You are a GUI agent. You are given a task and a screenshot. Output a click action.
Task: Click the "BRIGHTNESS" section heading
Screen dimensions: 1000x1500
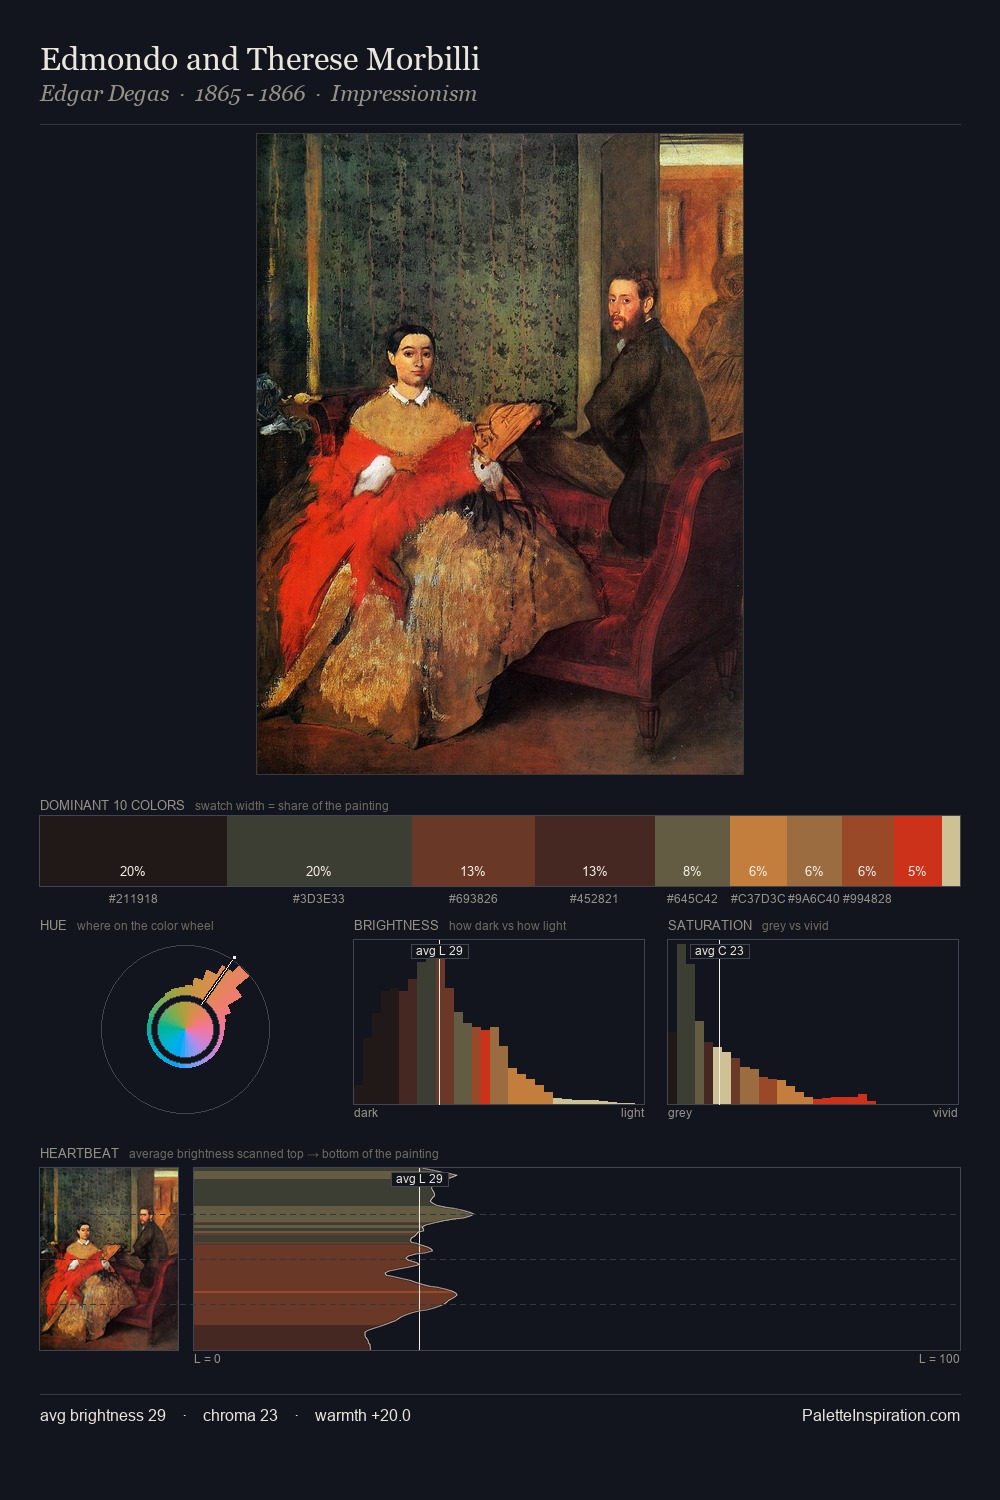[396, 925]
